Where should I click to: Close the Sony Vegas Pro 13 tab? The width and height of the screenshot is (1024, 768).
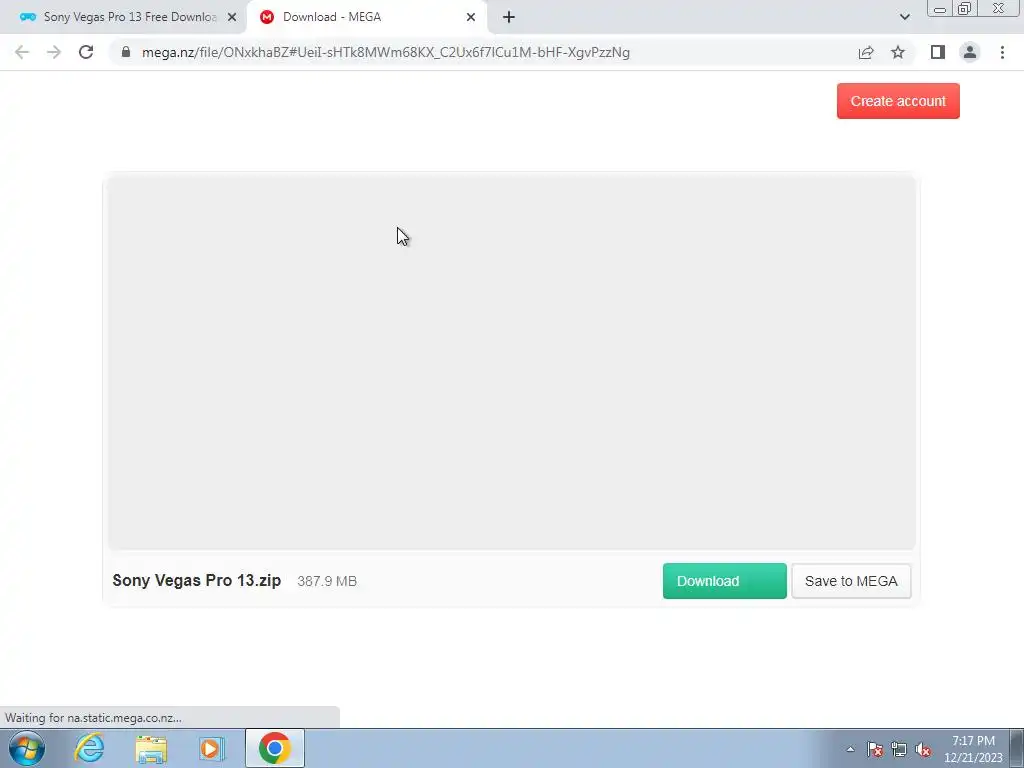[x=232, y=17]
